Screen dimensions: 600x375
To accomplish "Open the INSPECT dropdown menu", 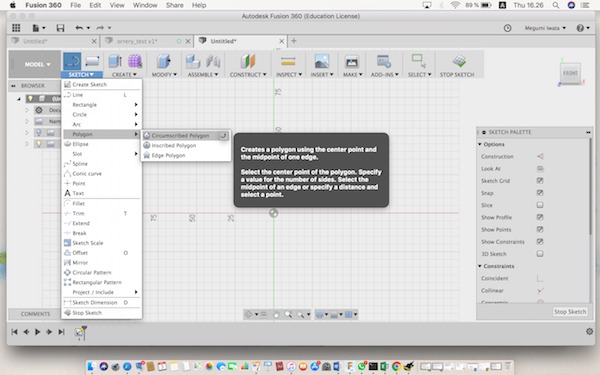I will click(289, 75).
